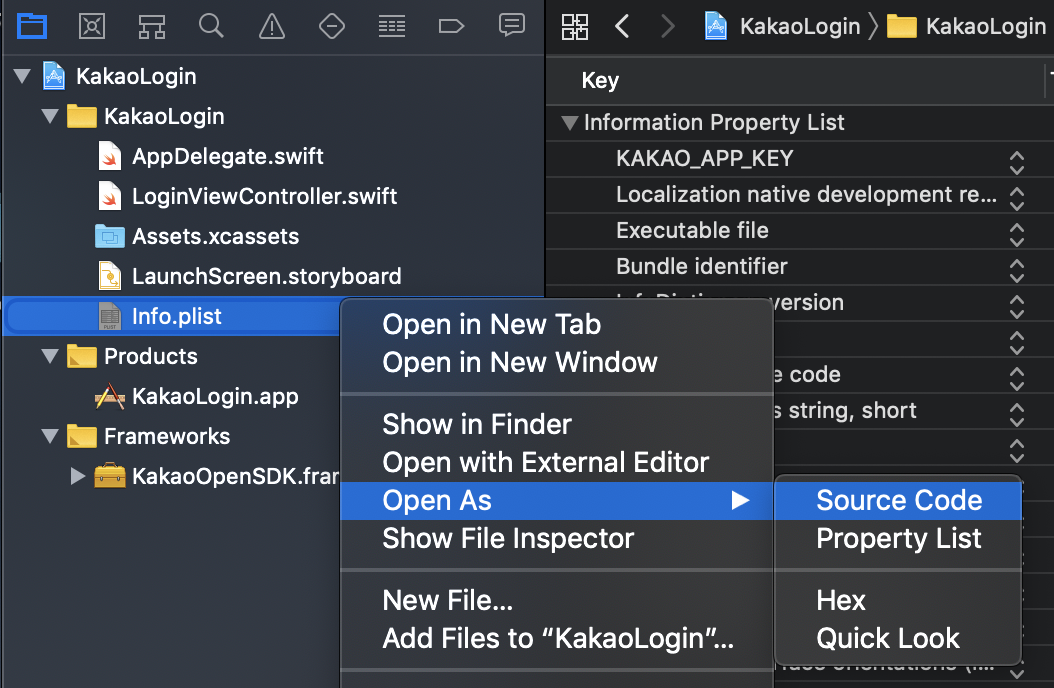This screenshot has height=688, width=1054.
Task: Click the KakaoLogin project blueprint icon
Action: click(54, 76)
